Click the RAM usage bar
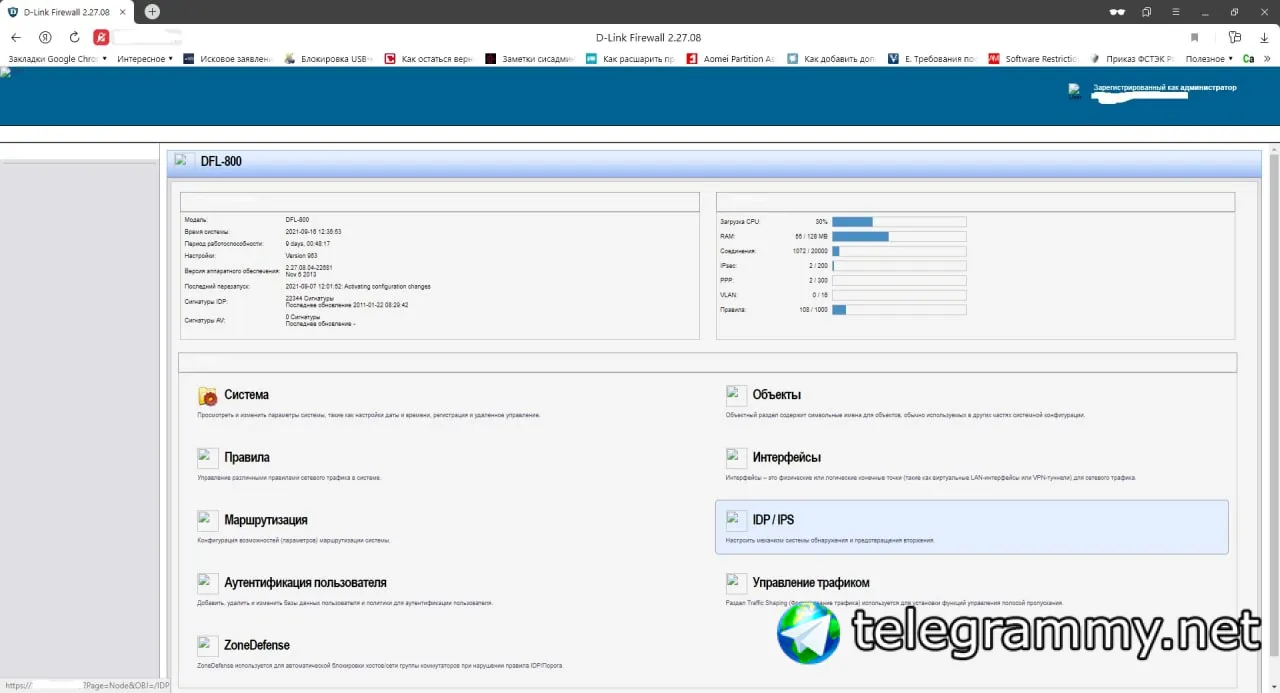The image size is (1280, 693). [899, 236]
